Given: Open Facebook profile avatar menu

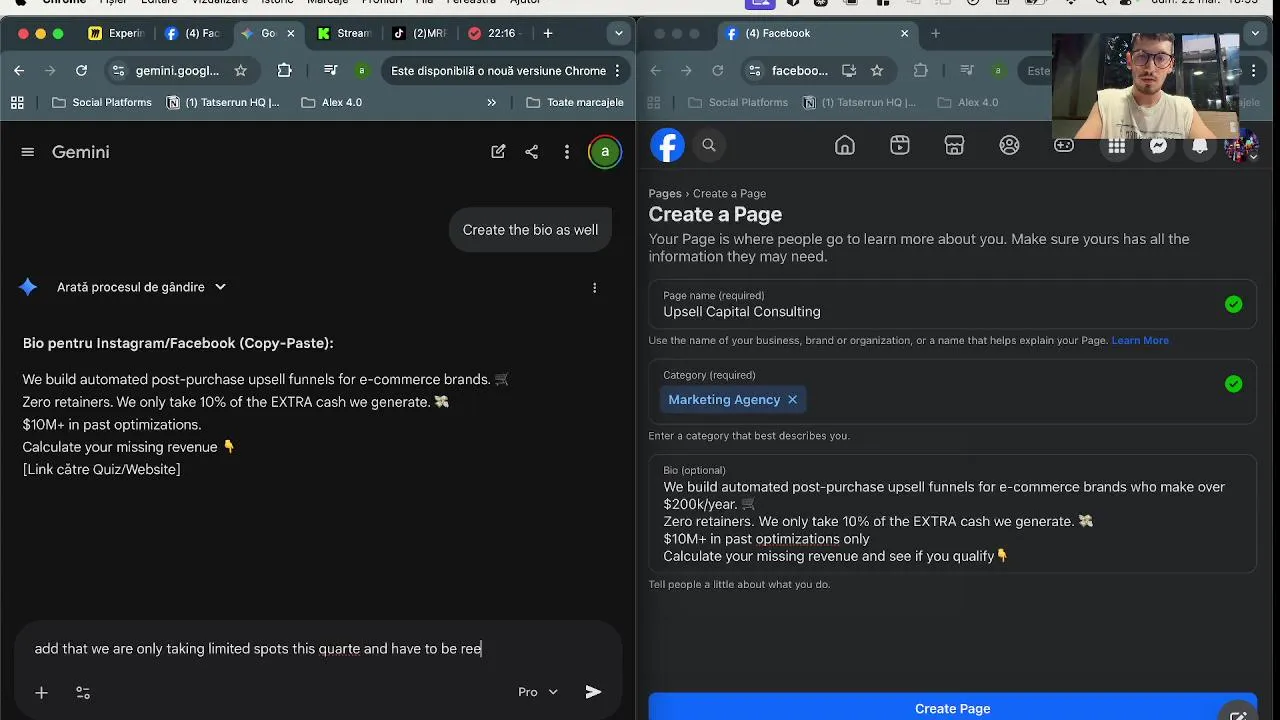Looking at the screenshot, I should pos(1241,146).
